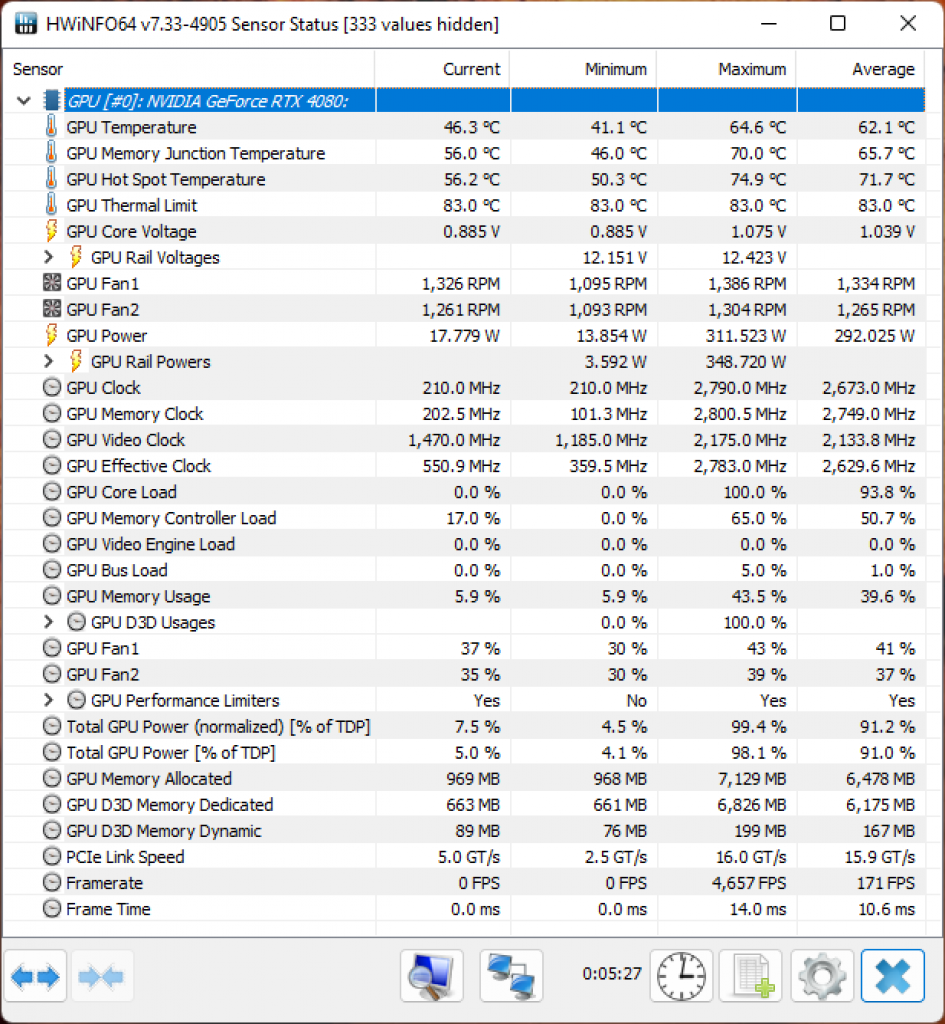Click clock icon beside PCIe Link Speed

(52, 856)
